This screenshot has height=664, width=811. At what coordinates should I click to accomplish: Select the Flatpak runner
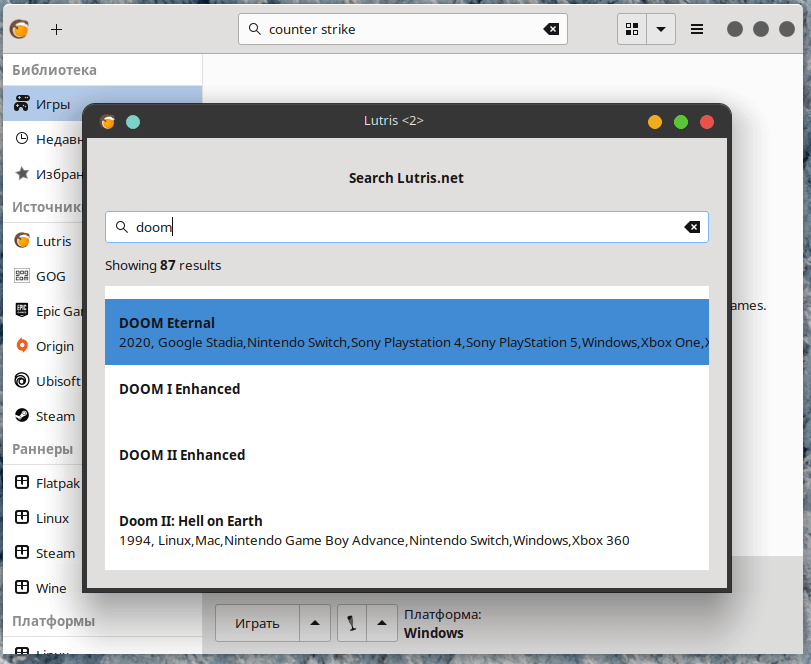(43, 483)
